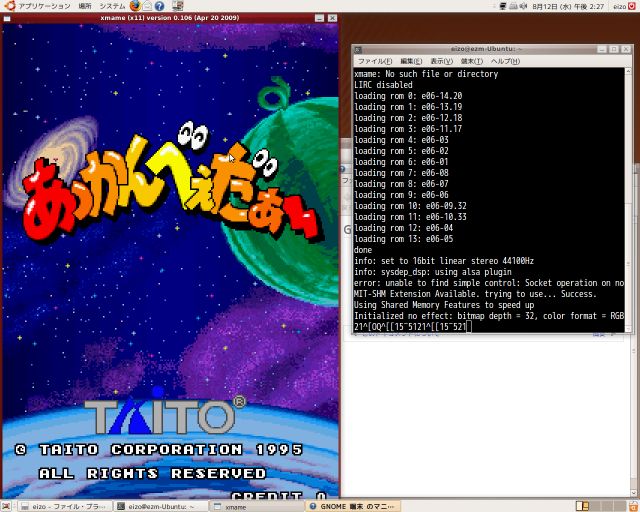The width and height of the screenshot is (640, 512).
Task: Switch to the eizo file browser taskbar button
Action: (x=65, y=506)
